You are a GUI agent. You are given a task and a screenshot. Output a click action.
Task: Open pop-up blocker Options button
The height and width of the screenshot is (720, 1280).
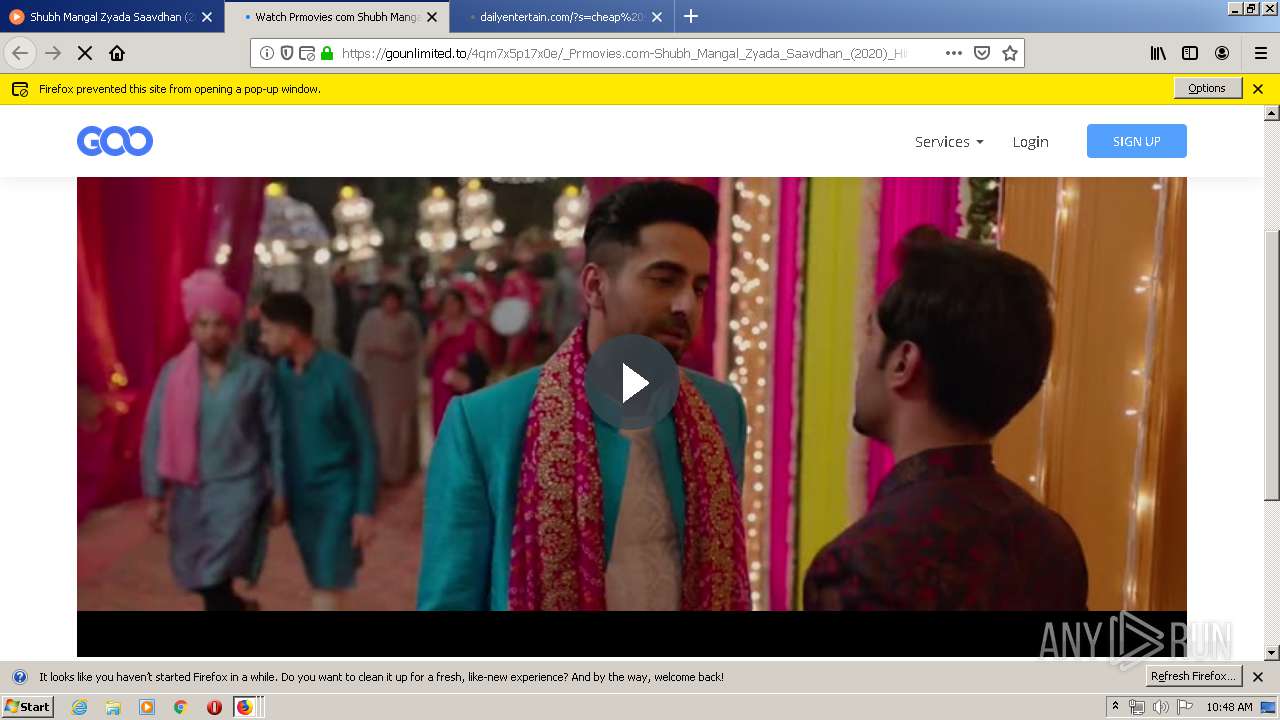click(1207, 88)
